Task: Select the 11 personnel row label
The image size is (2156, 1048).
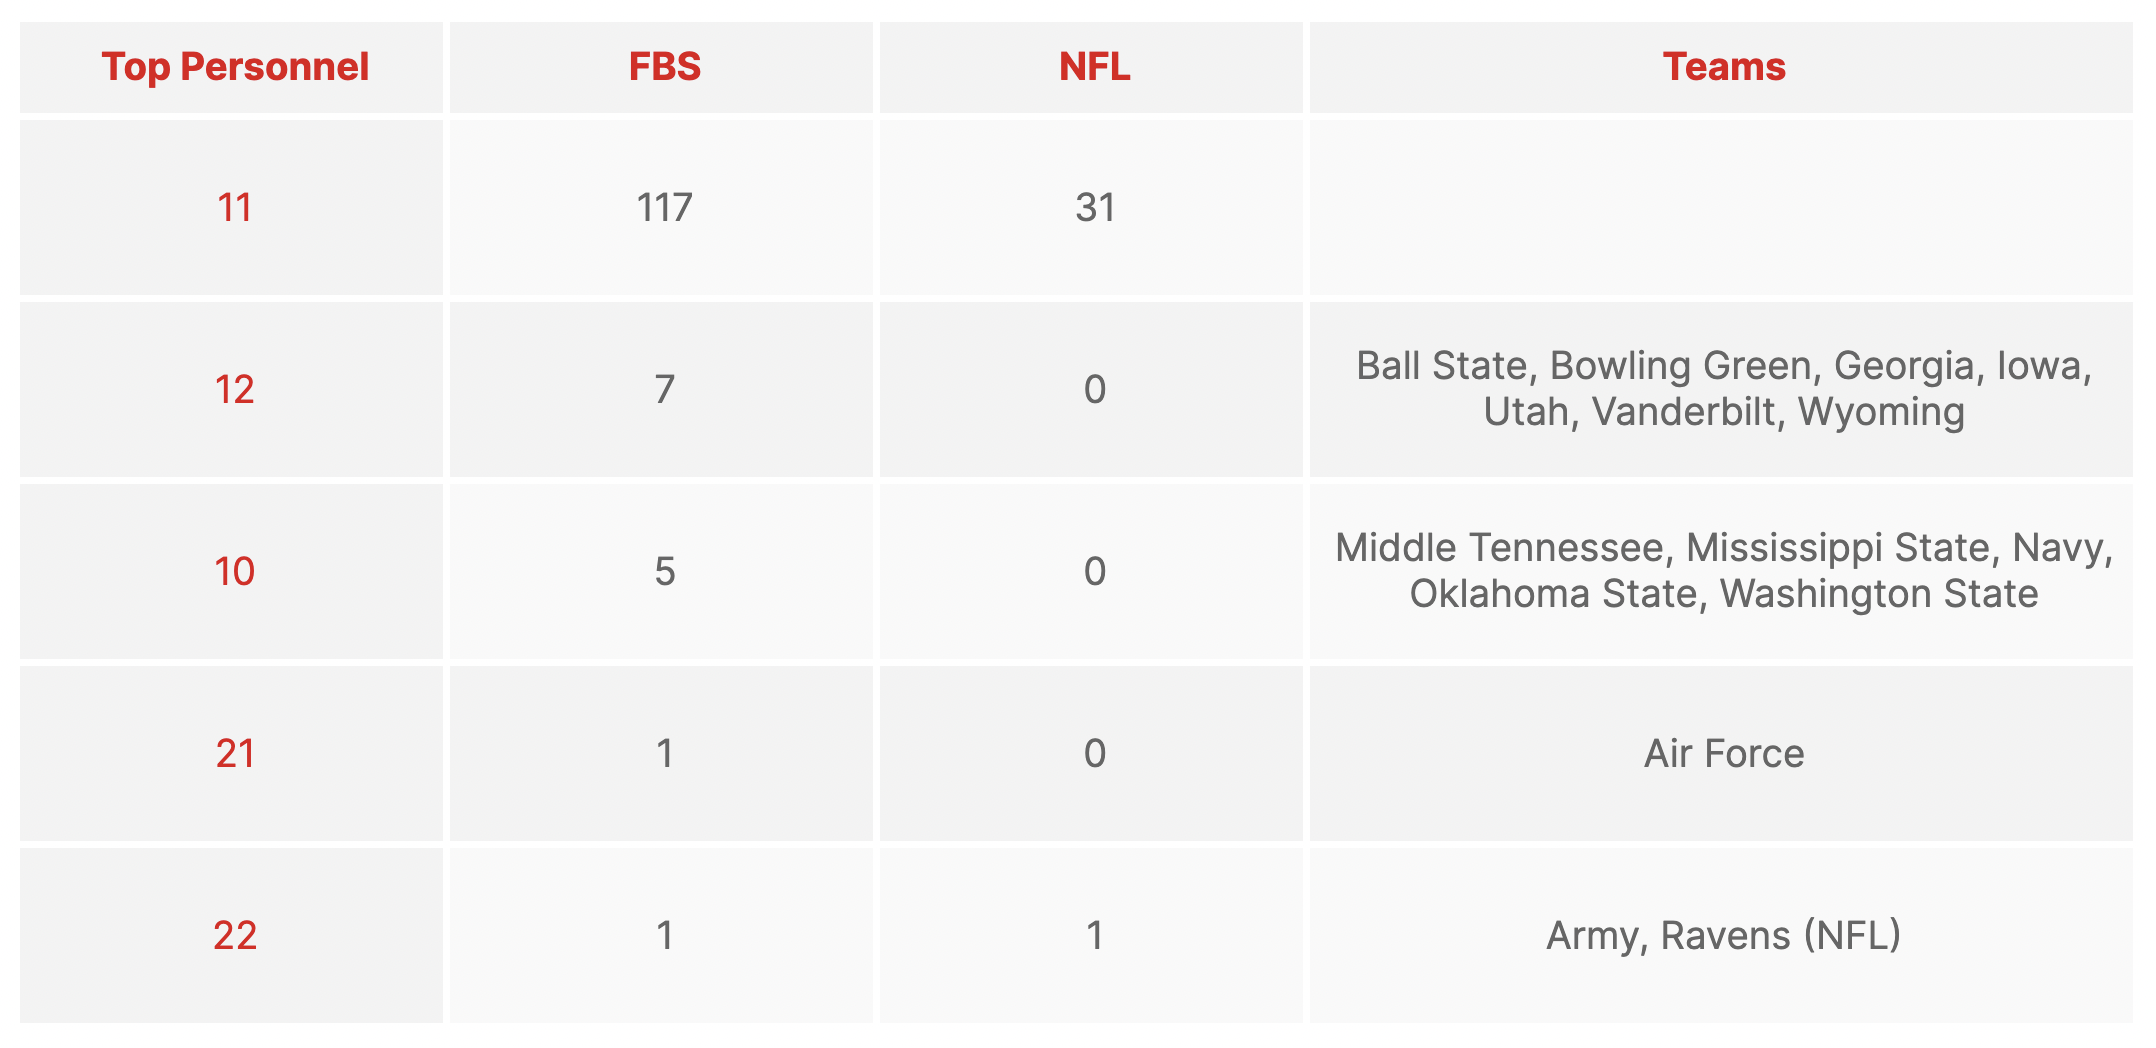Action: click(235, 208)
